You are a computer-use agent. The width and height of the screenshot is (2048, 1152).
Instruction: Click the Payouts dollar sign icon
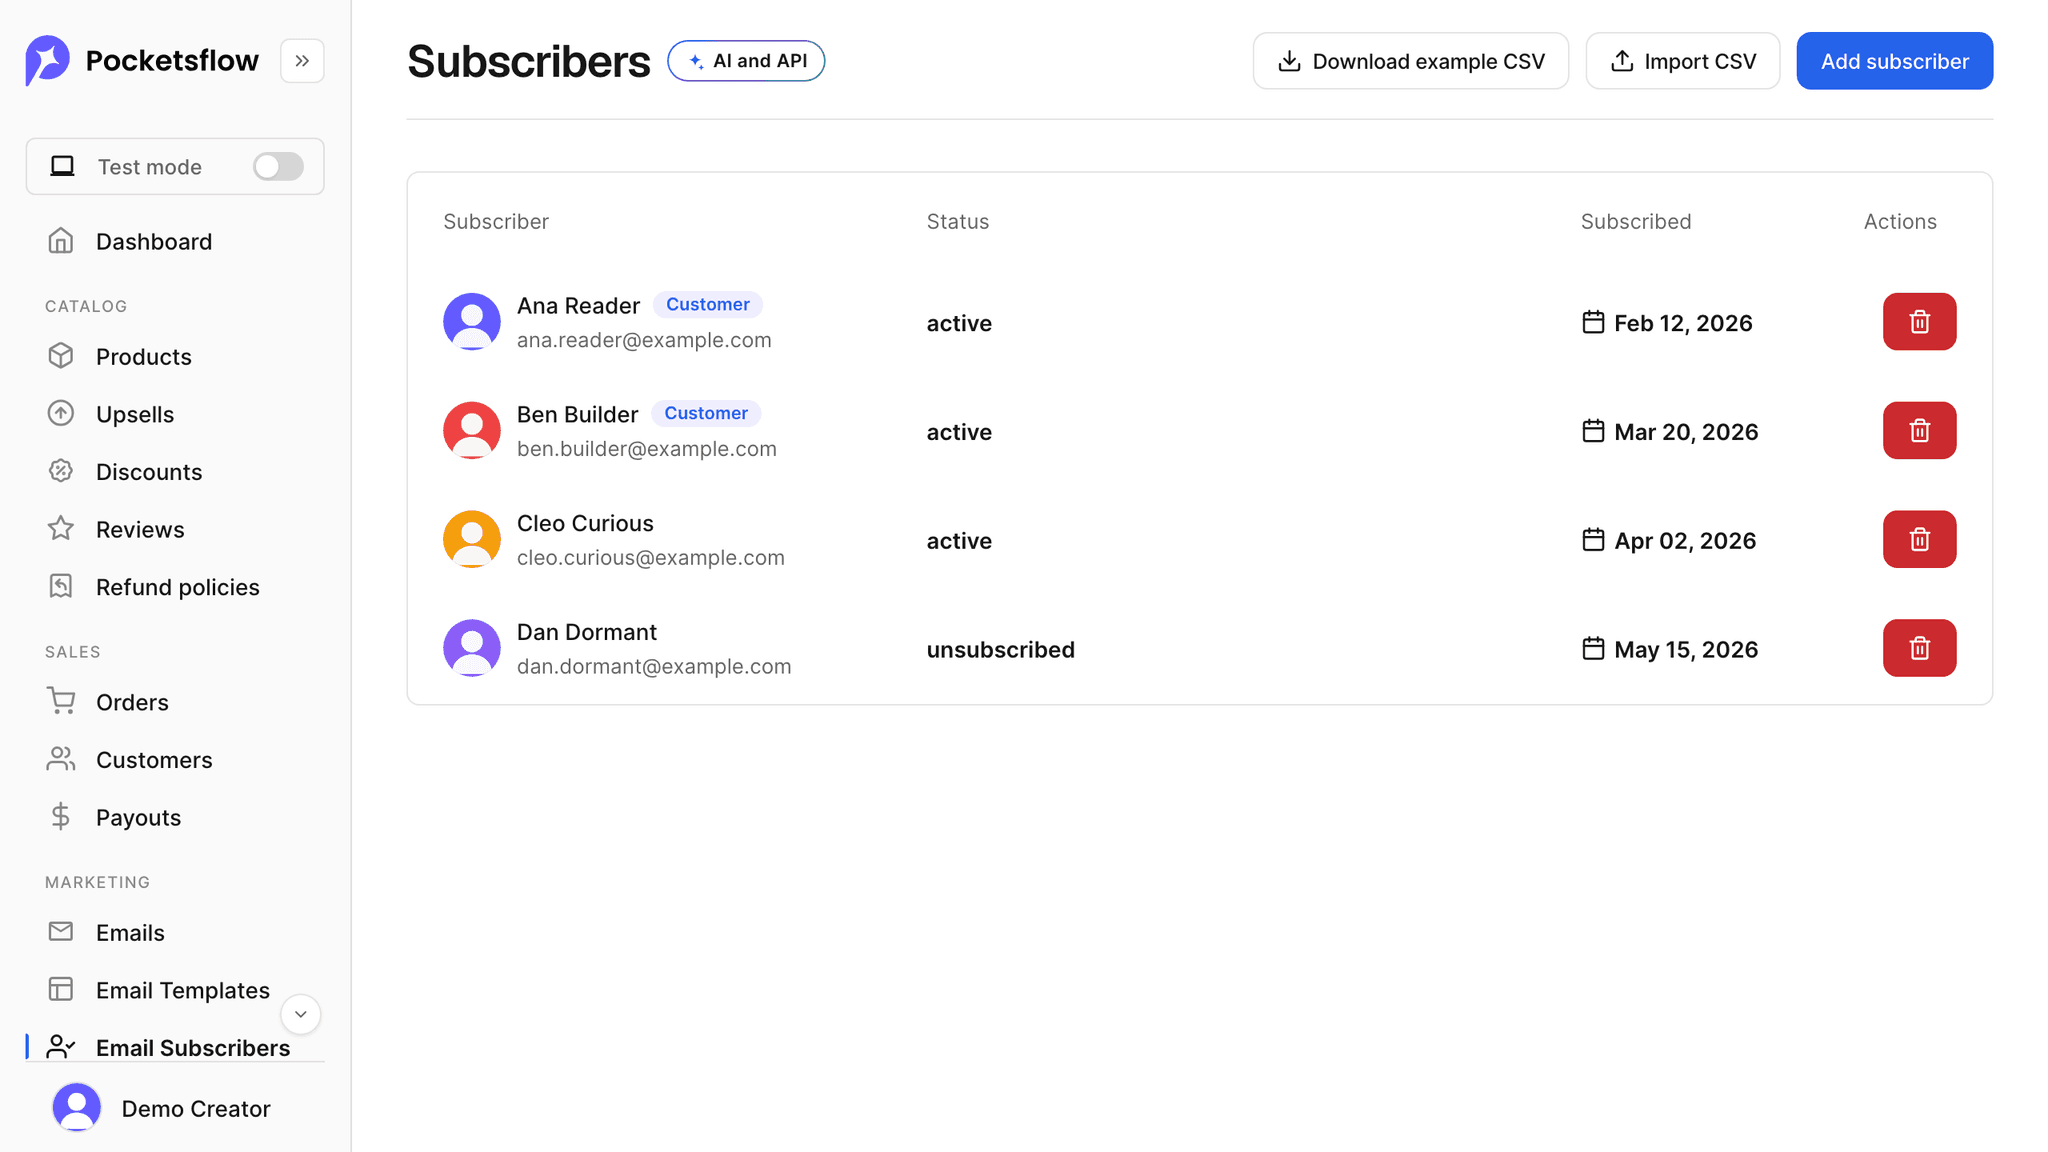[61, 817]
